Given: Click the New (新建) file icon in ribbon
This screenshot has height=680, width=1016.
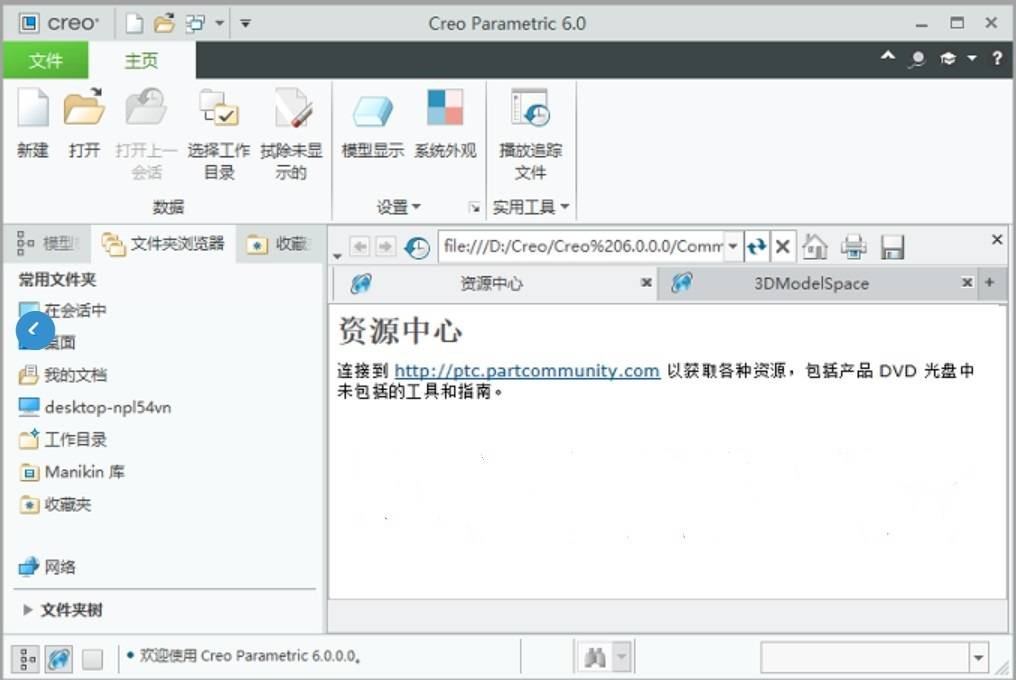Looking at the screenshot, I should [33, 108].
